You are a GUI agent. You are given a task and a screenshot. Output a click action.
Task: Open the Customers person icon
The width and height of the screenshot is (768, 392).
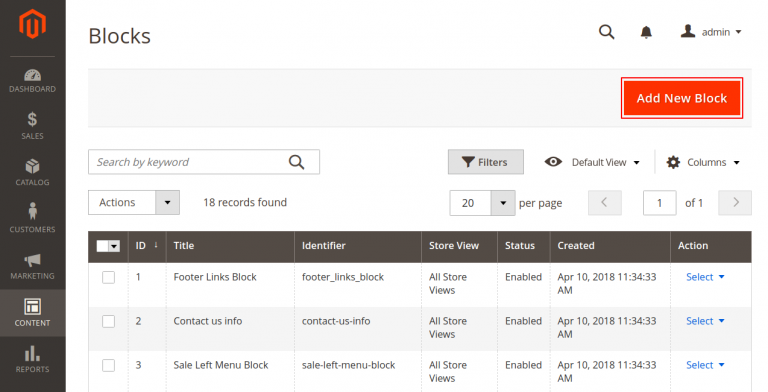pyautogui.click(x=32, y=211)
